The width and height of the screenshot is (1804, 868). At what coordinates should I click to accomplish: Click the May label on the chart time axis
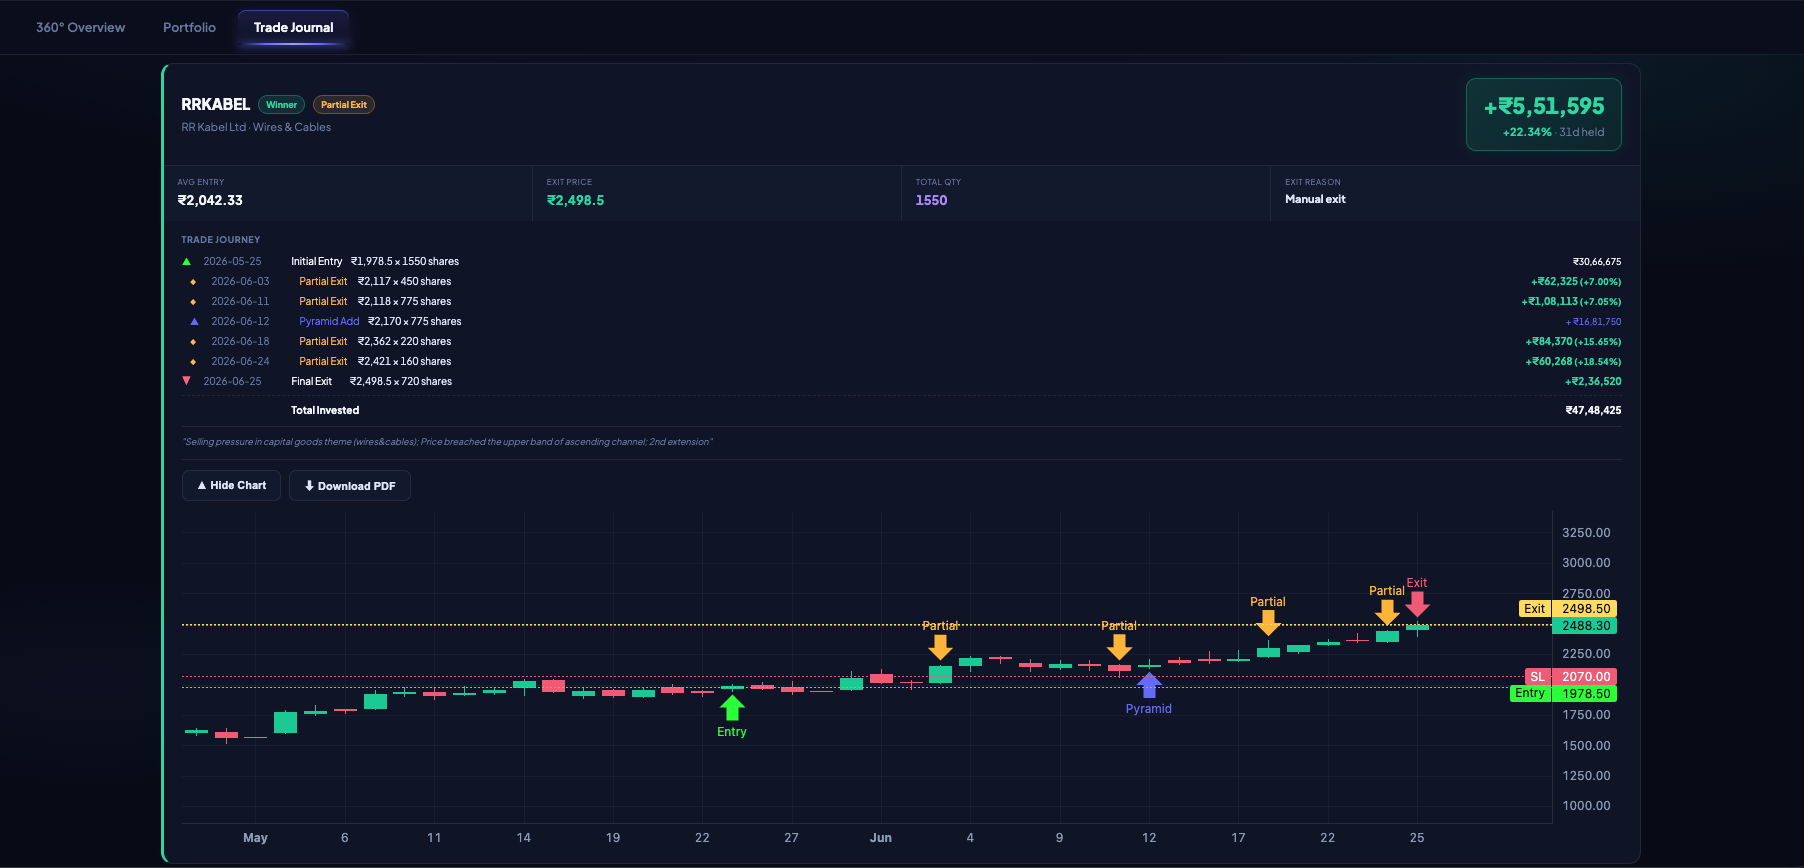point(255,838)
